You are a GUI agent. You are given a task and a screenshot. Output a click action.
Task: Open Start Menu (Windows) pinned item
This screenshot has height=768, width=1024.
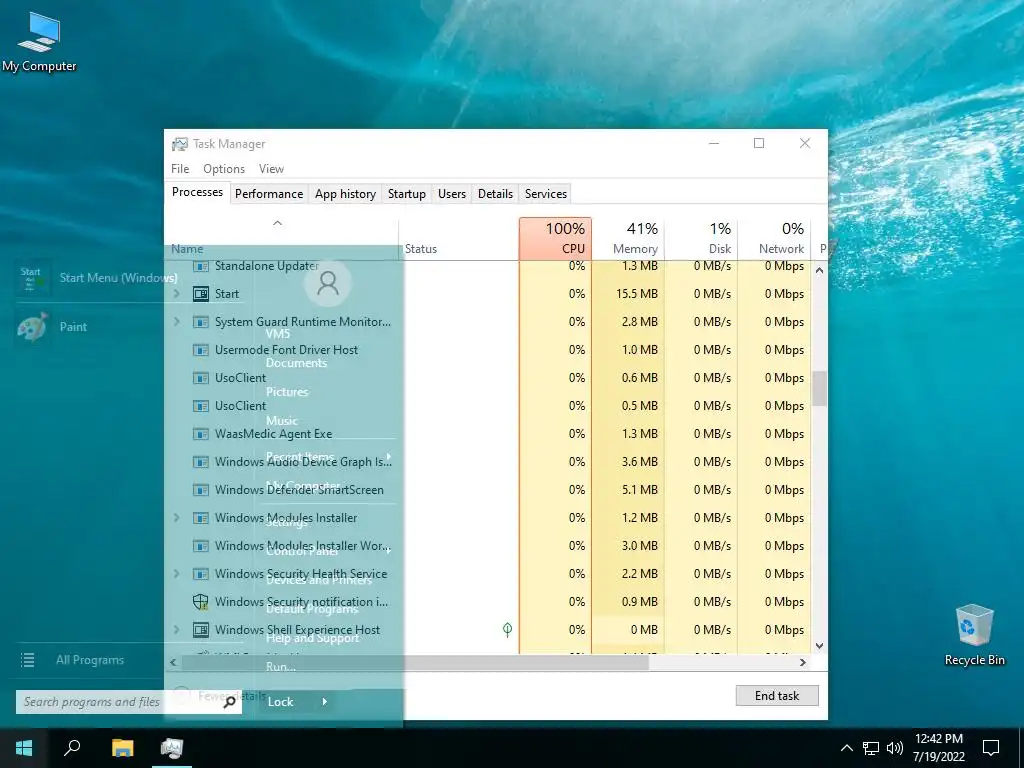click(x=98, y=278)
